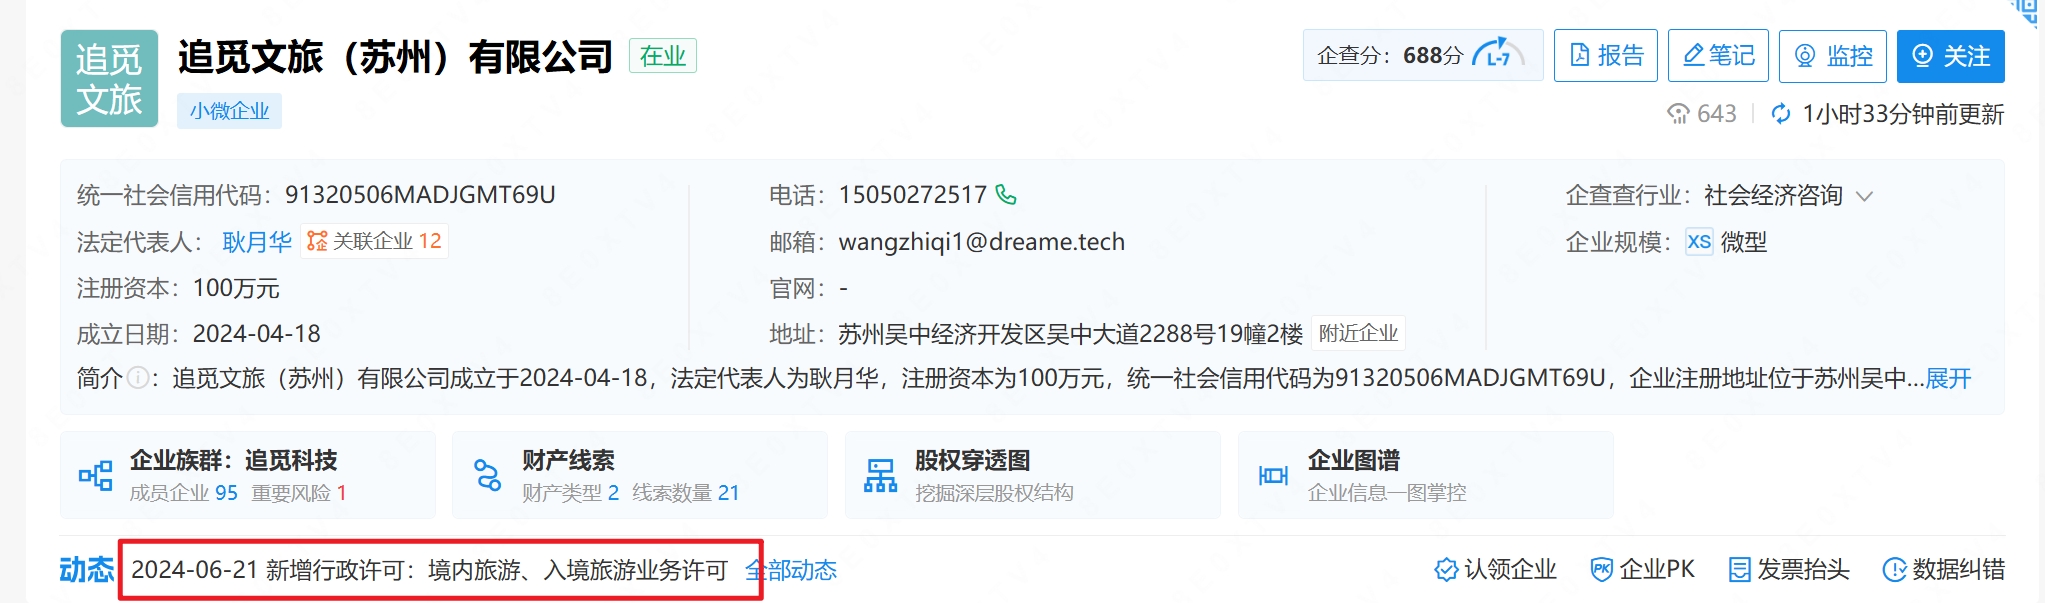Click the email wangzhiqi1@dreame.tech
The image size is (2045, 603).
click(x=982, y=242)
